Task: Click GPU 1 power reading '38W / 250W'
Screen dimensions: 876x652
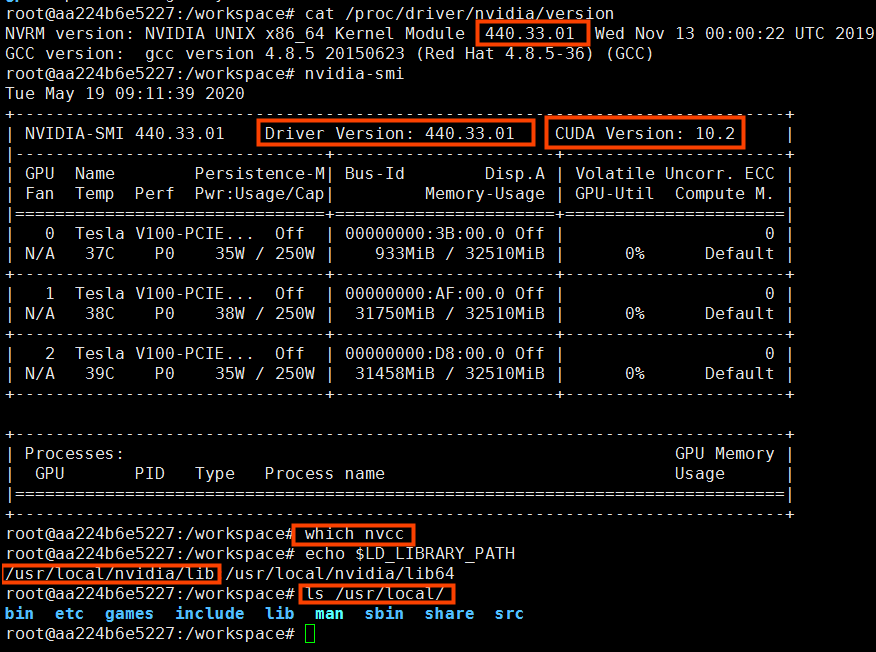Action: tap(265, 313)
